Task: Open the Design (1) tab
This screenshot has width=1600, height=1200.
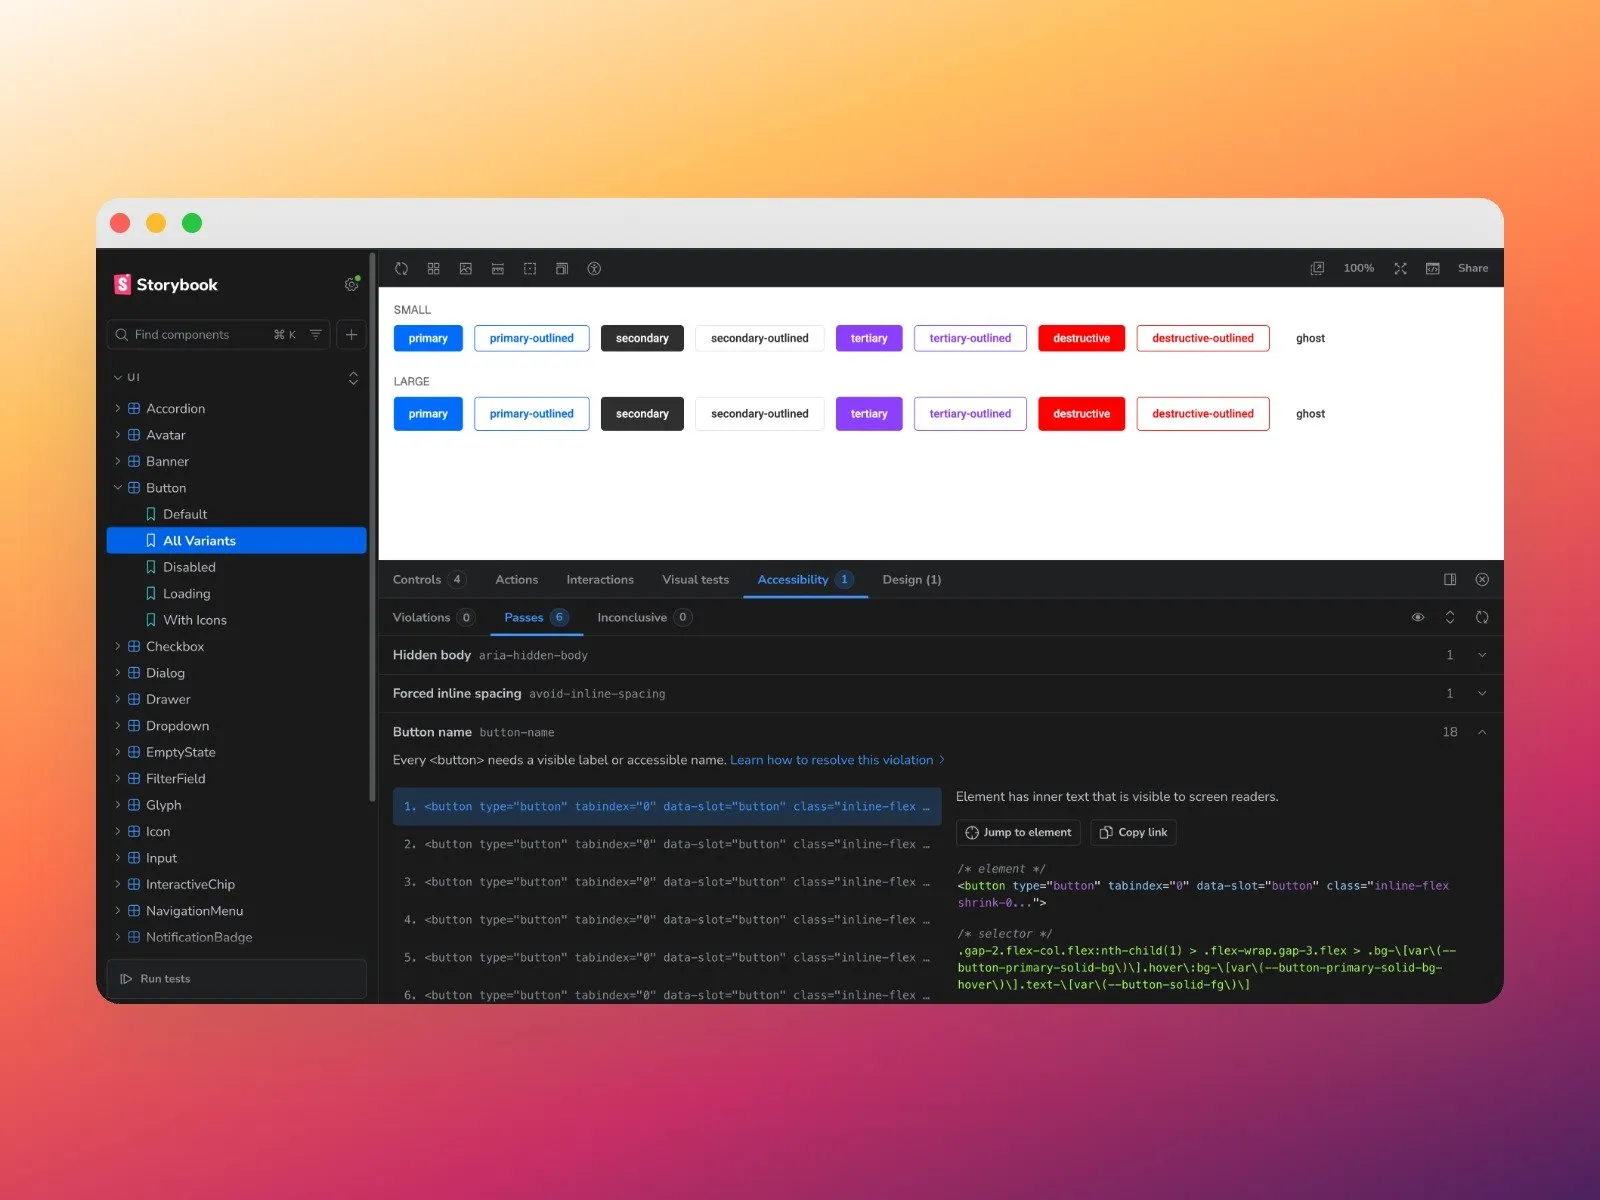Action: pos(911,579)
